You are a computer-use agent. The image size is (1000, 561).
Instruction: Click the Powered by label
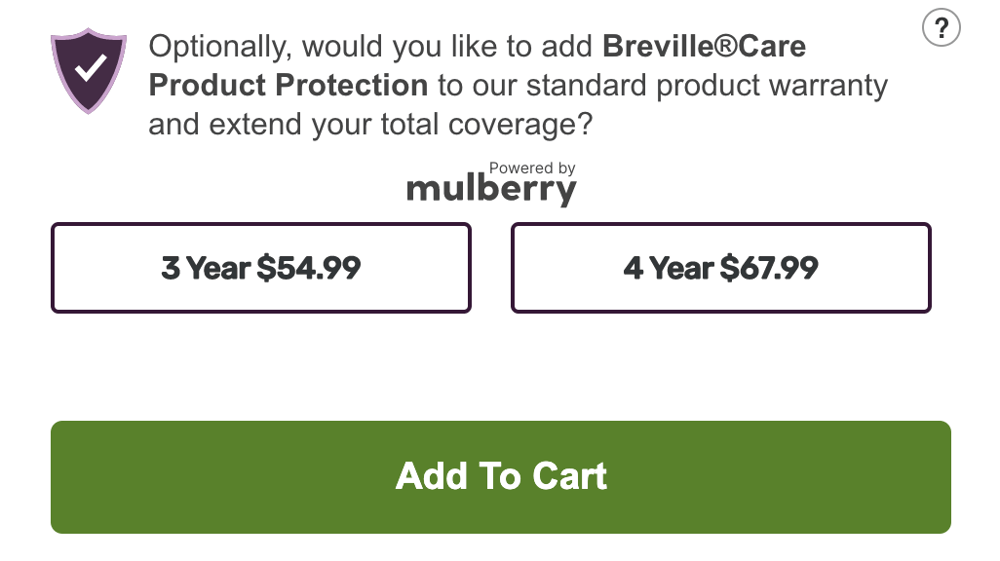click(532, 168)
